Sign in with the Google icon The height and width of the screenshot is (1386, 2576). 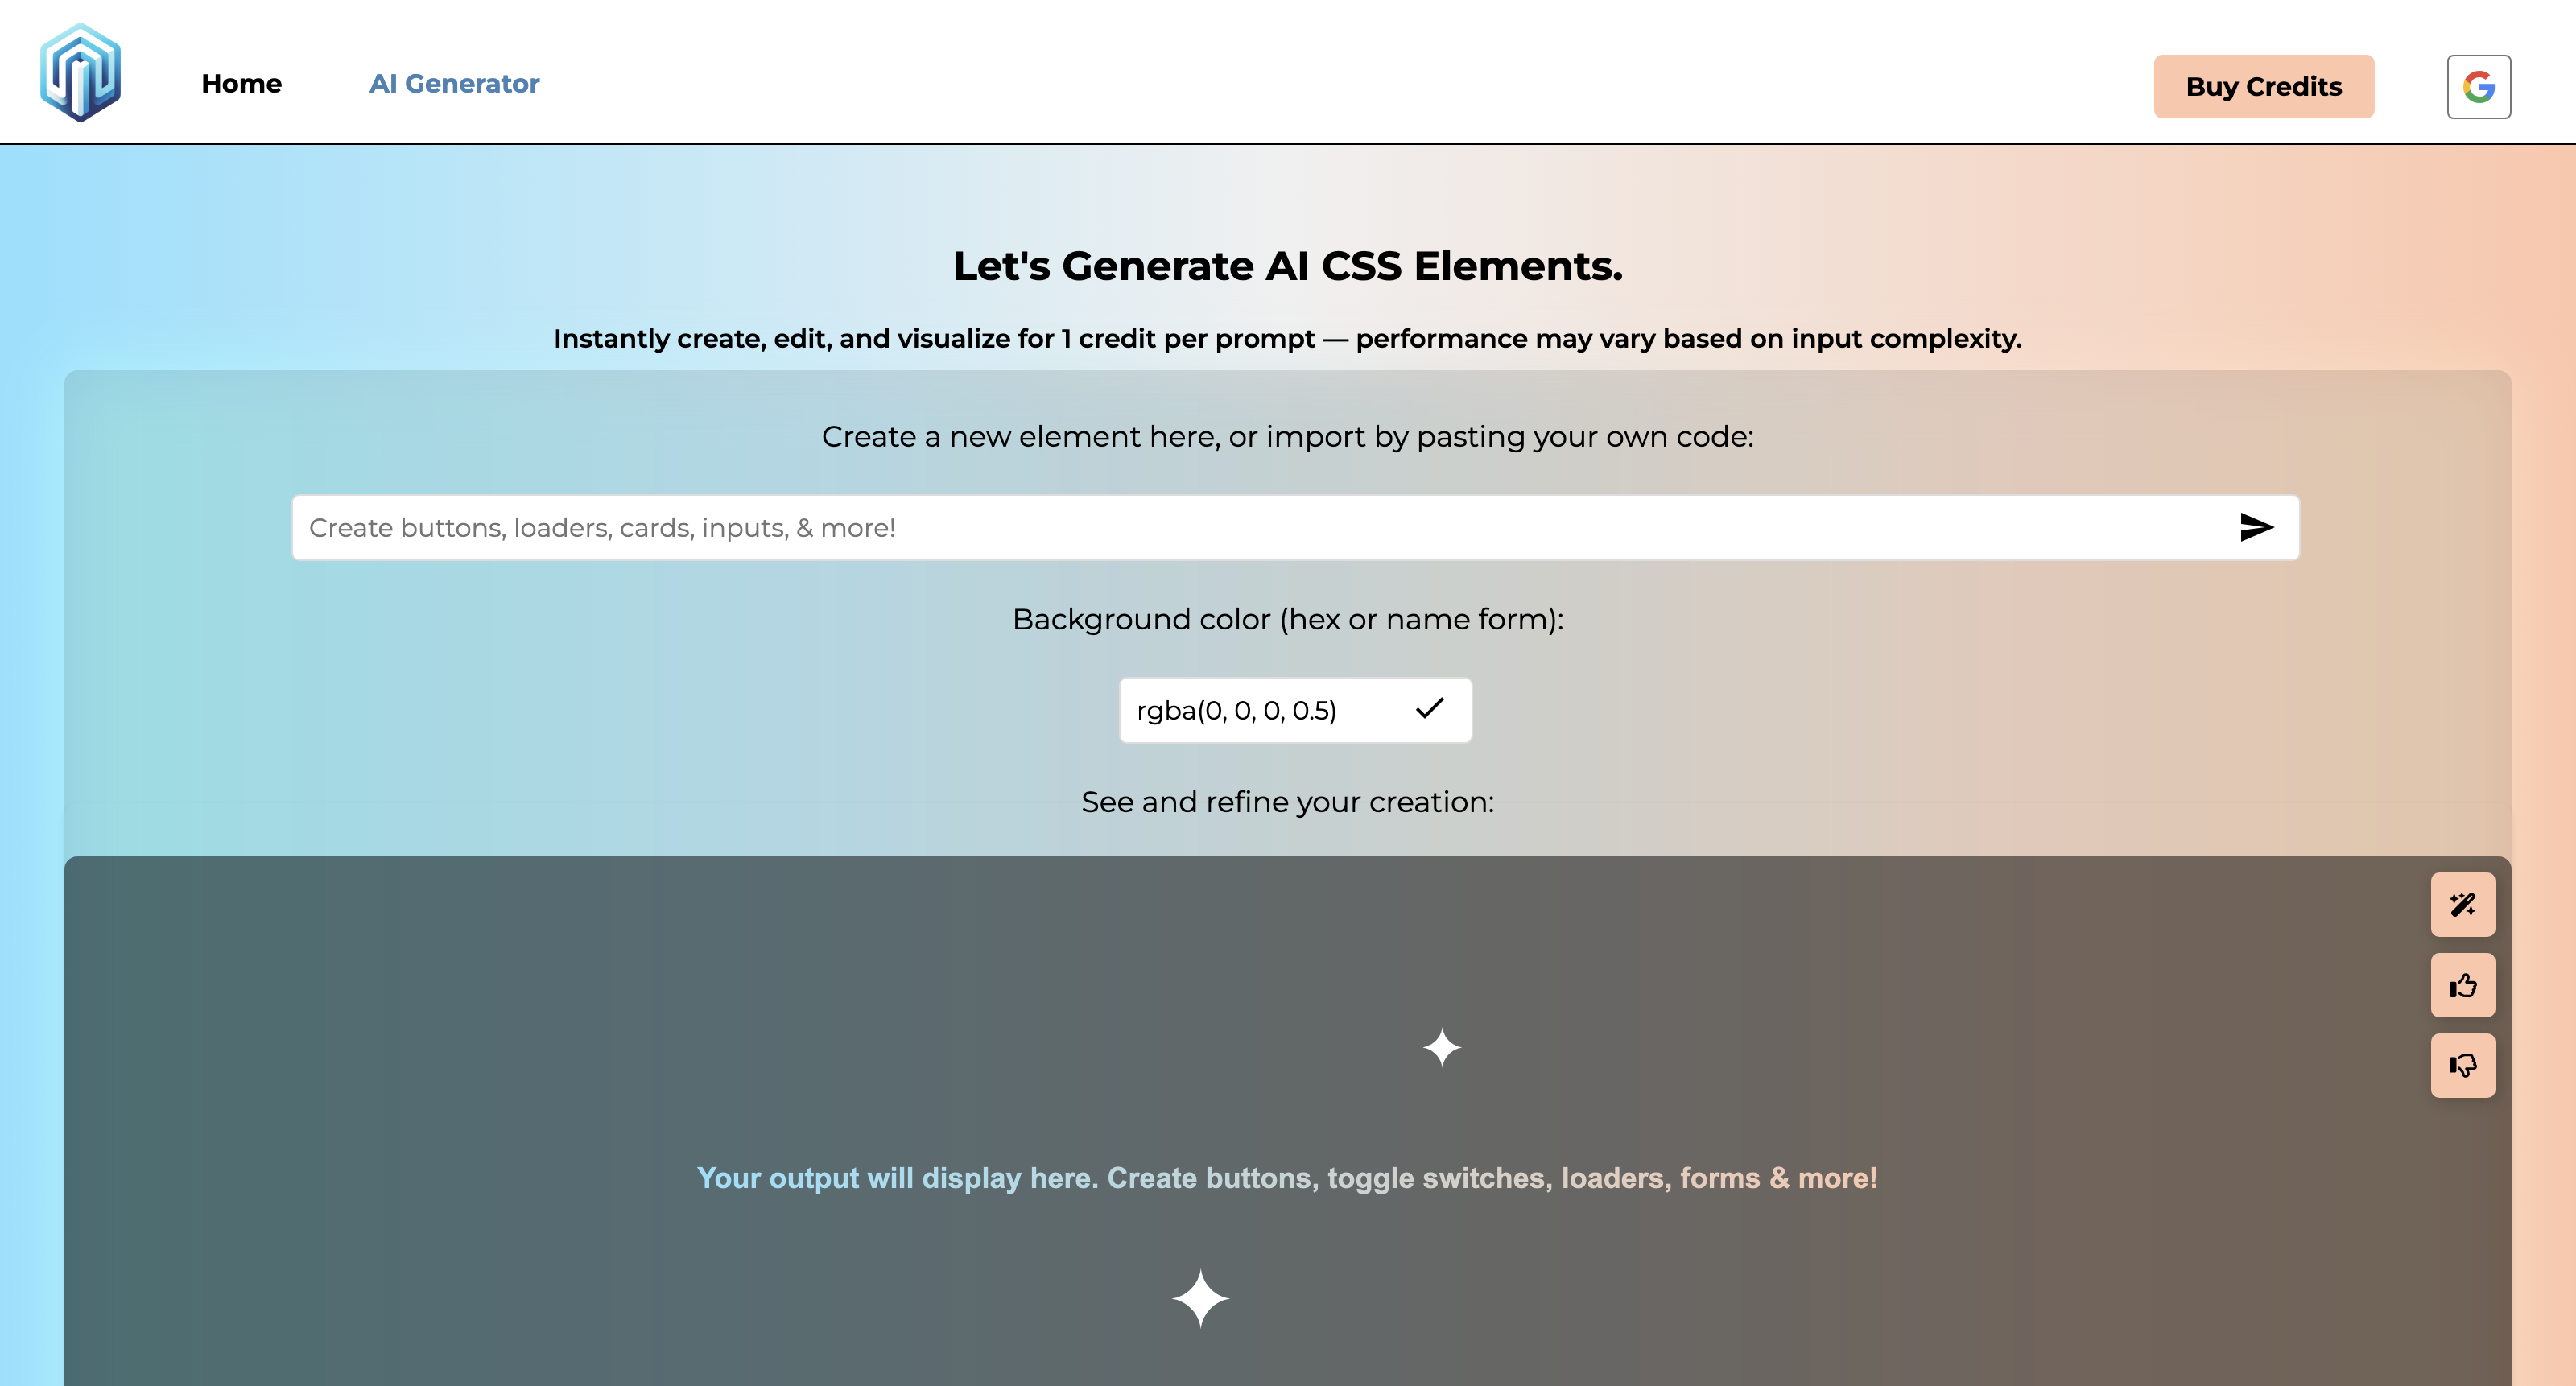click(x=2478, y=87)
